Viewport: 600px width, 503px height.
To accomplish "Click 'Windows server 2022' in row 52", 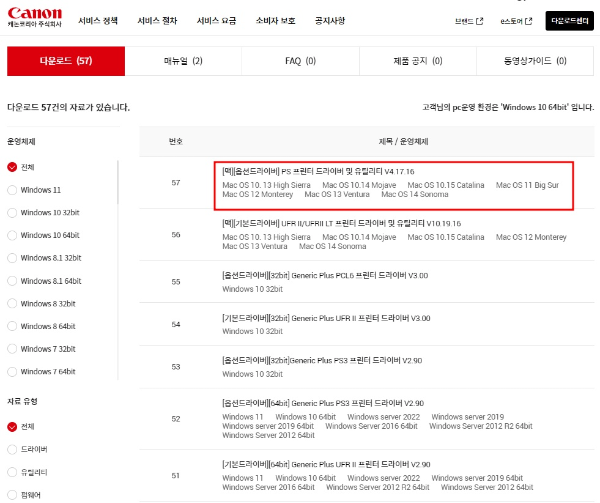I will pyautogui.click(x=383, y=417).
